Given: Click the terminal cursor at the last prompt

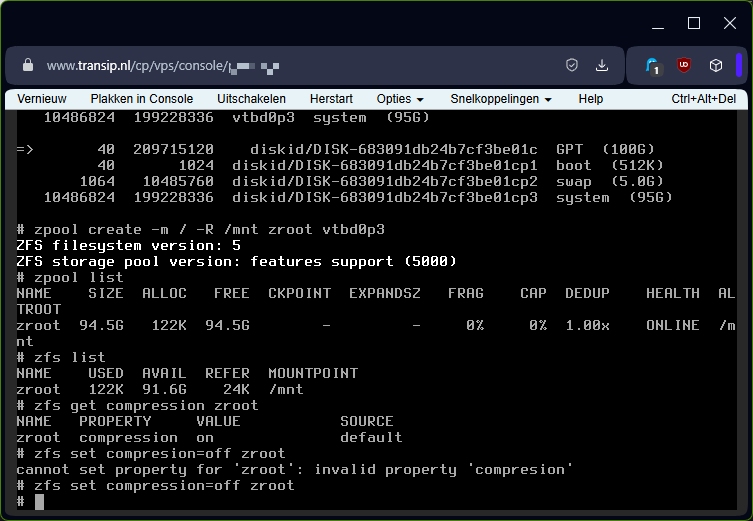Looking at the screenshot, I should point(39,502).
